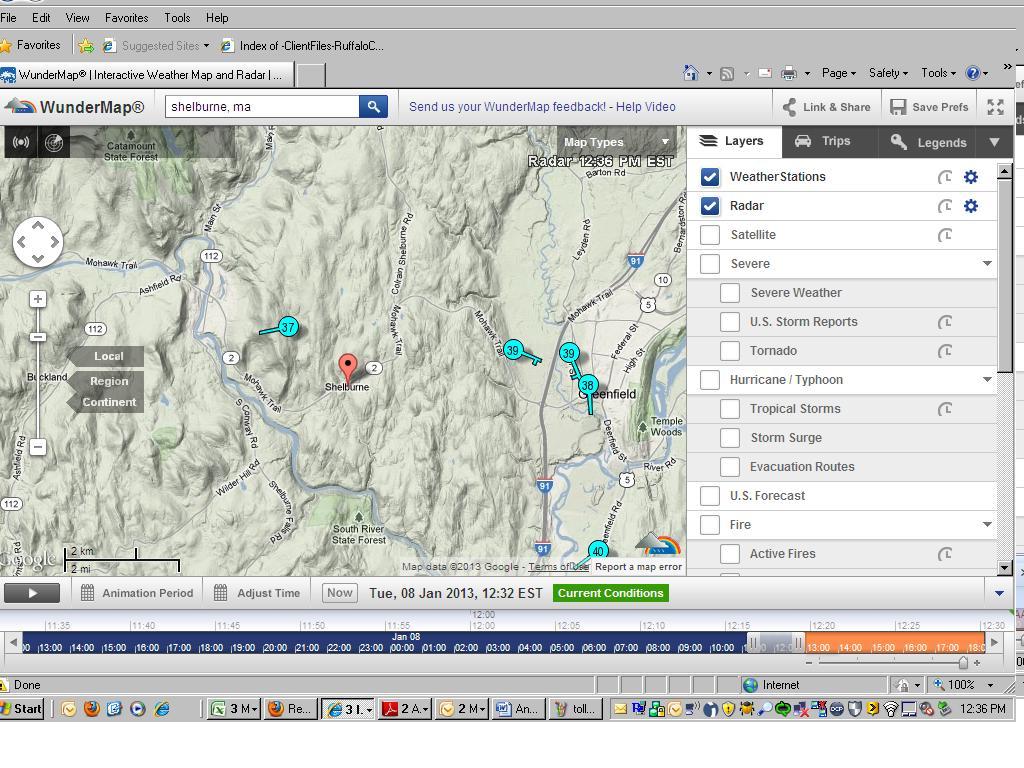
Task: Open the browser File menu
Action: click(x=8, y=18)
